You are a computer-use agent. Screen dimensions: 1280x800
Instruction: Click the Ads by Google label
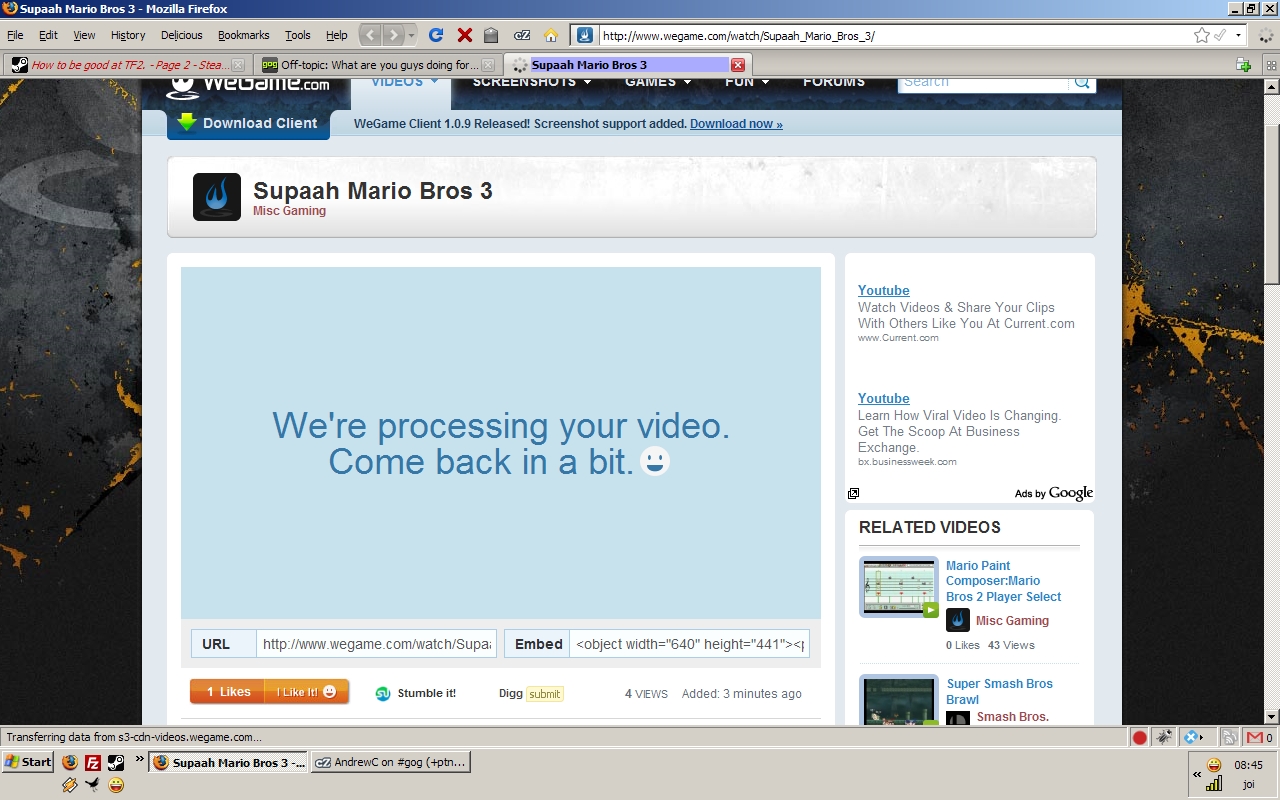(x=1053, y=493)
